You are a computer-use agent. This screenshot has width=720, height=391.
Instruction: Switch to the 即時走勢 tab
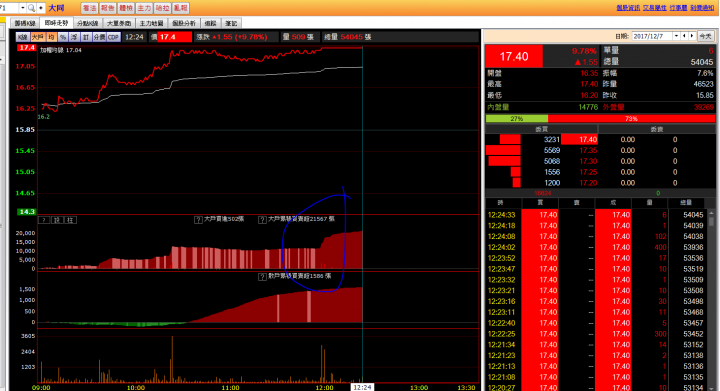(56, 23)
